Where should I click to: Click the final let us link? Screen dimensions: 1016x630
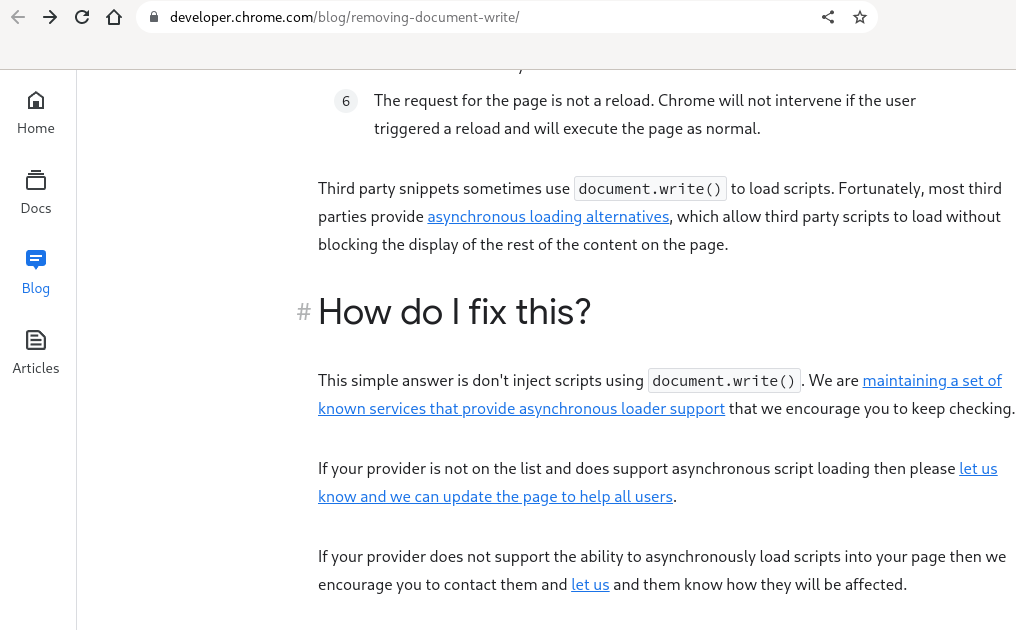point(590,584)
